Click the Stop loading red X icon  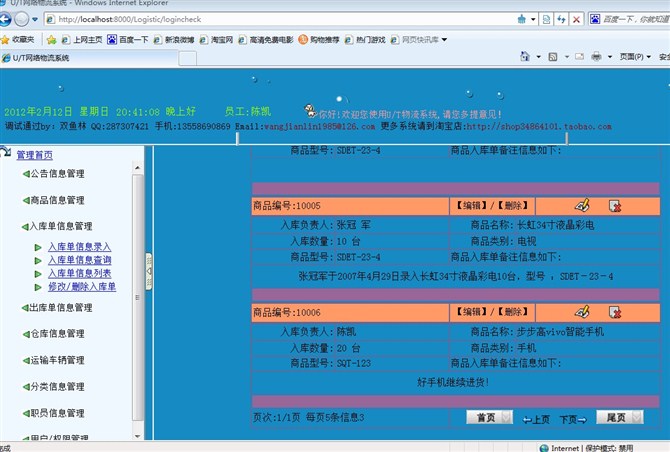tap(576, 19)
